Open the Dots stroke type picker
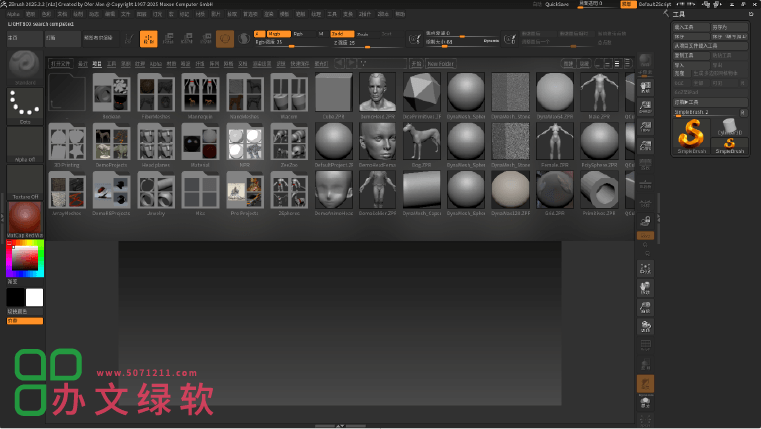 click(24, 106)
